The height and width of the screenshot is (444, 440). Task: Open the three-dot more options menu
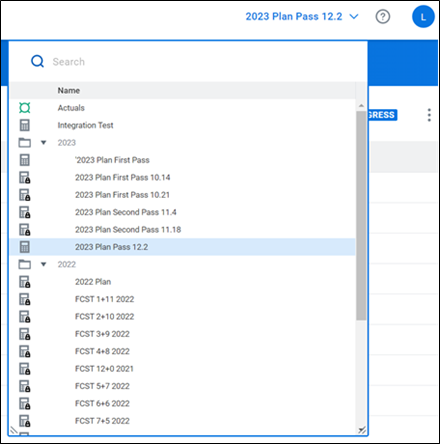[x=429, y=115]
